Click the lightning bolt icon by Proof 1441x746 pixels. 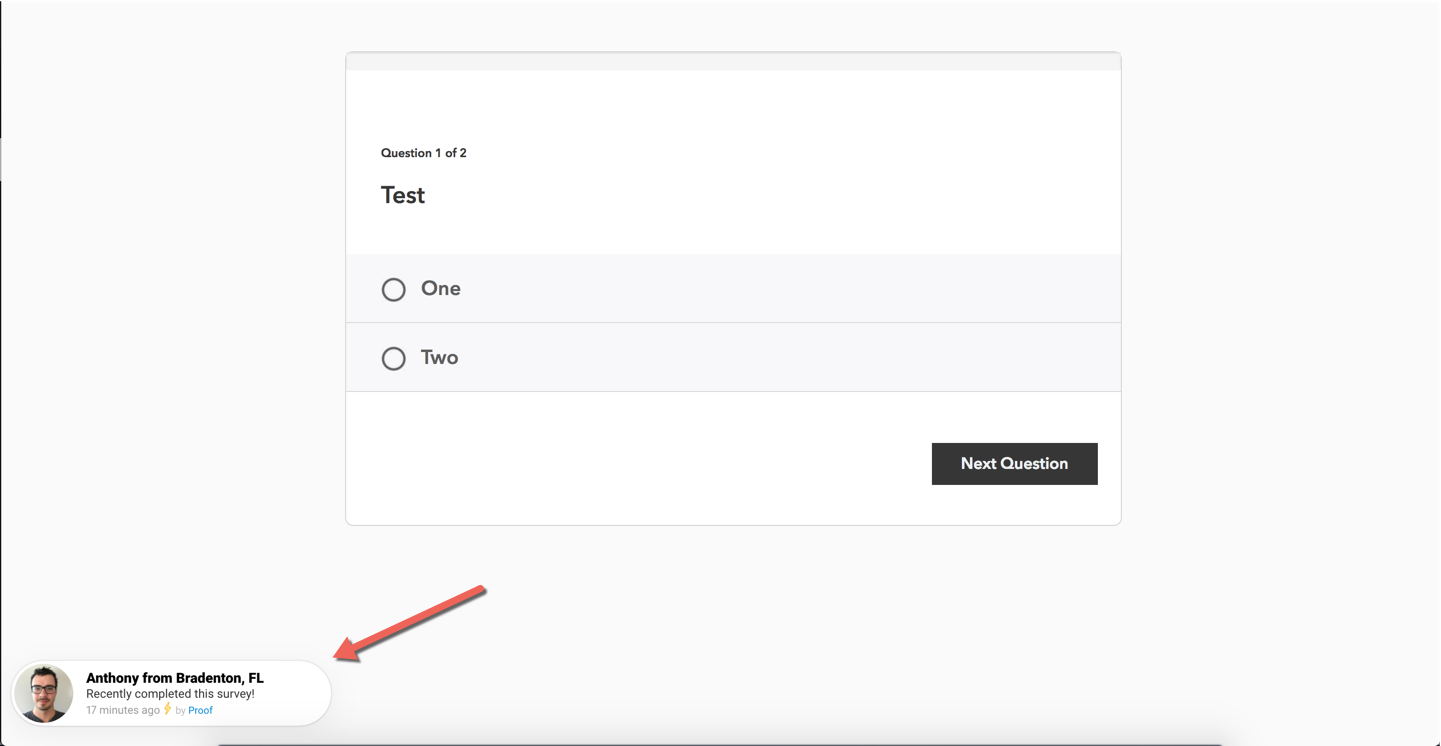tap(168, 709)
